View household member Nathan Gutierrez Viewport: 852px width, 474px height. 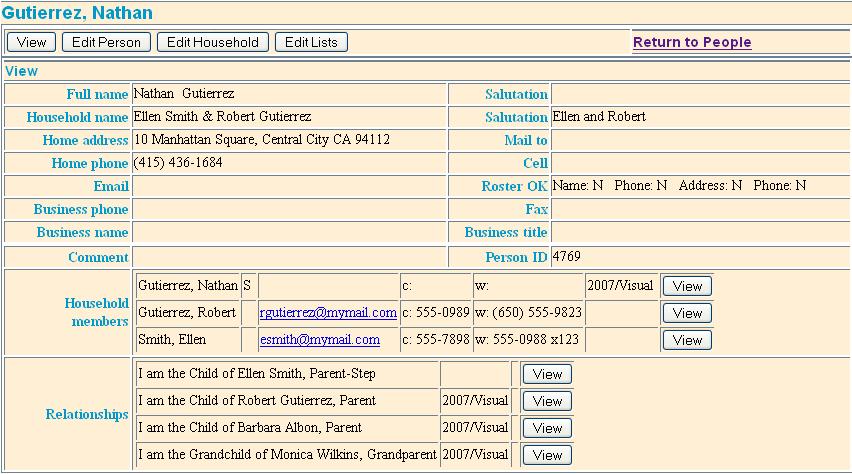point(687,286)
